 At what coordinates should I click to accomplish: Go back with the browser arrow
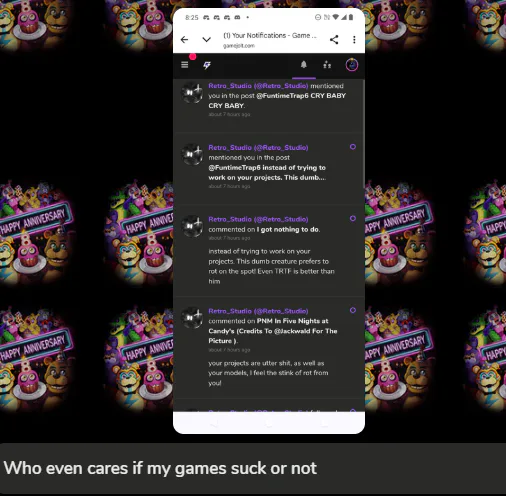(x=184, y=40)
